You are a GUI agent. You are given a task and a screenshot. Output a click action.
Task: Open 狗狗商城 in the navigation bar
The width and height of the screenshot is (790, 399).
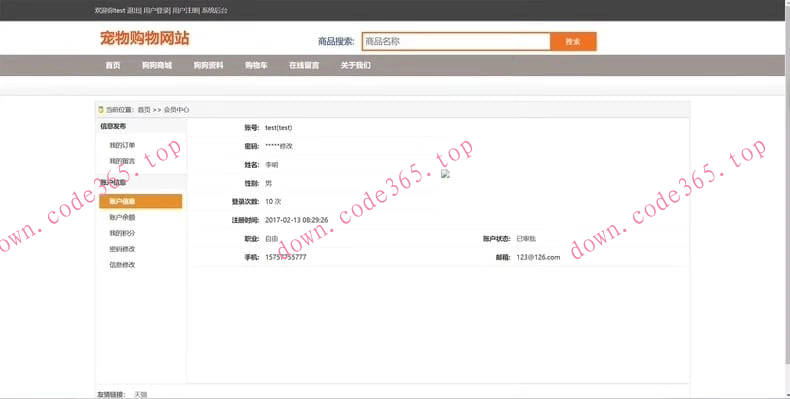click(157, 65)
